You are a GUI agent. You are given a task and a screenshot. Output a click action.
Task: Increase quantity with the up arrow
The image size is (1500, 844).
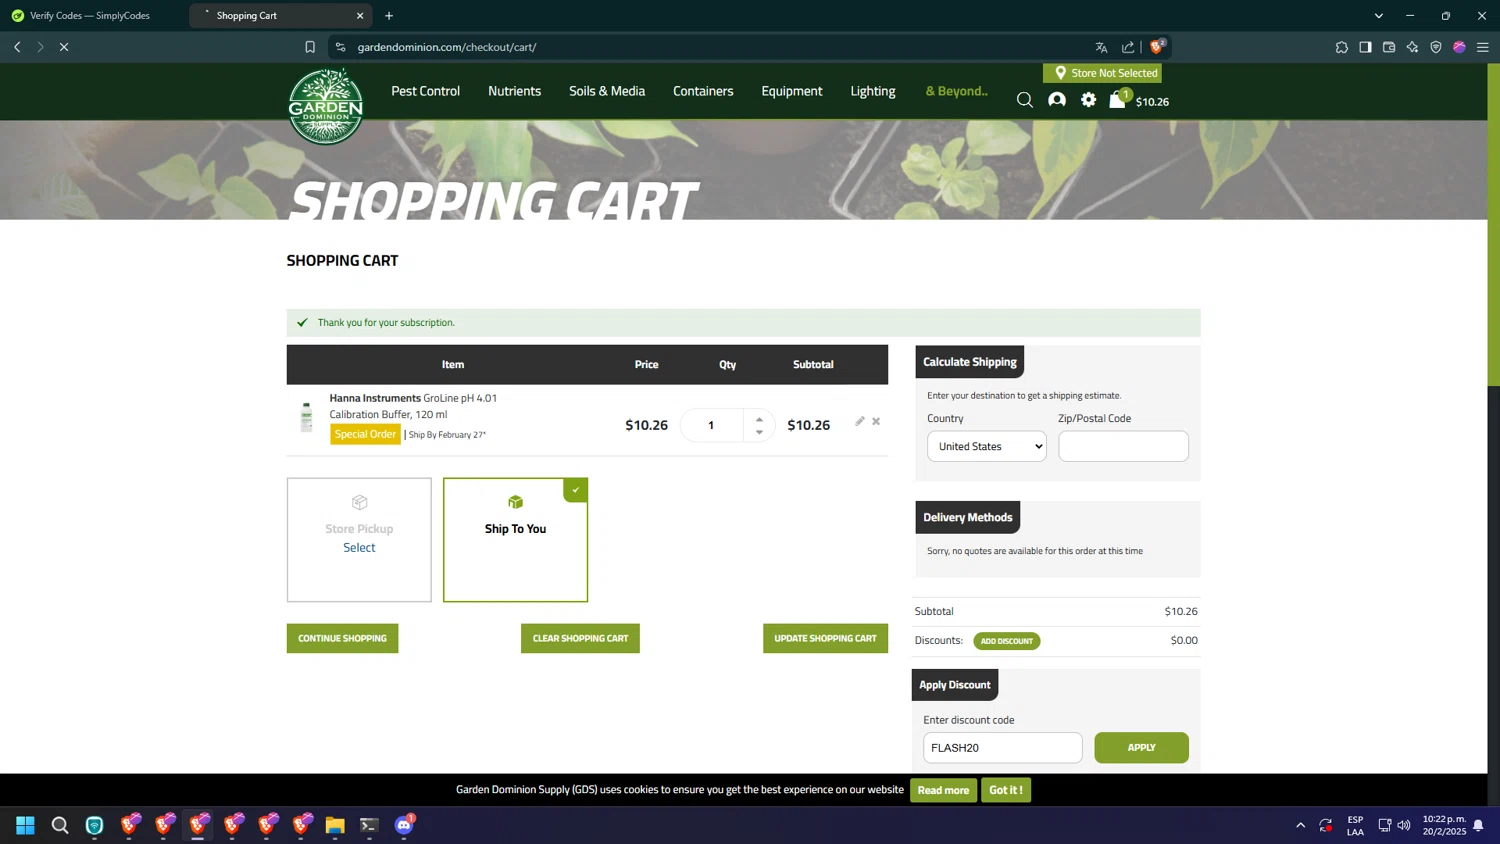759,419
